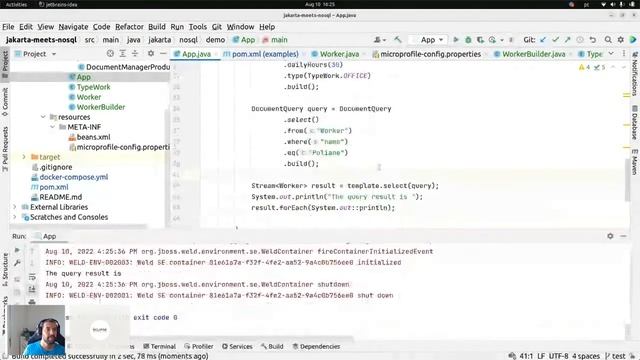Click the Run App green play icon

456,40
